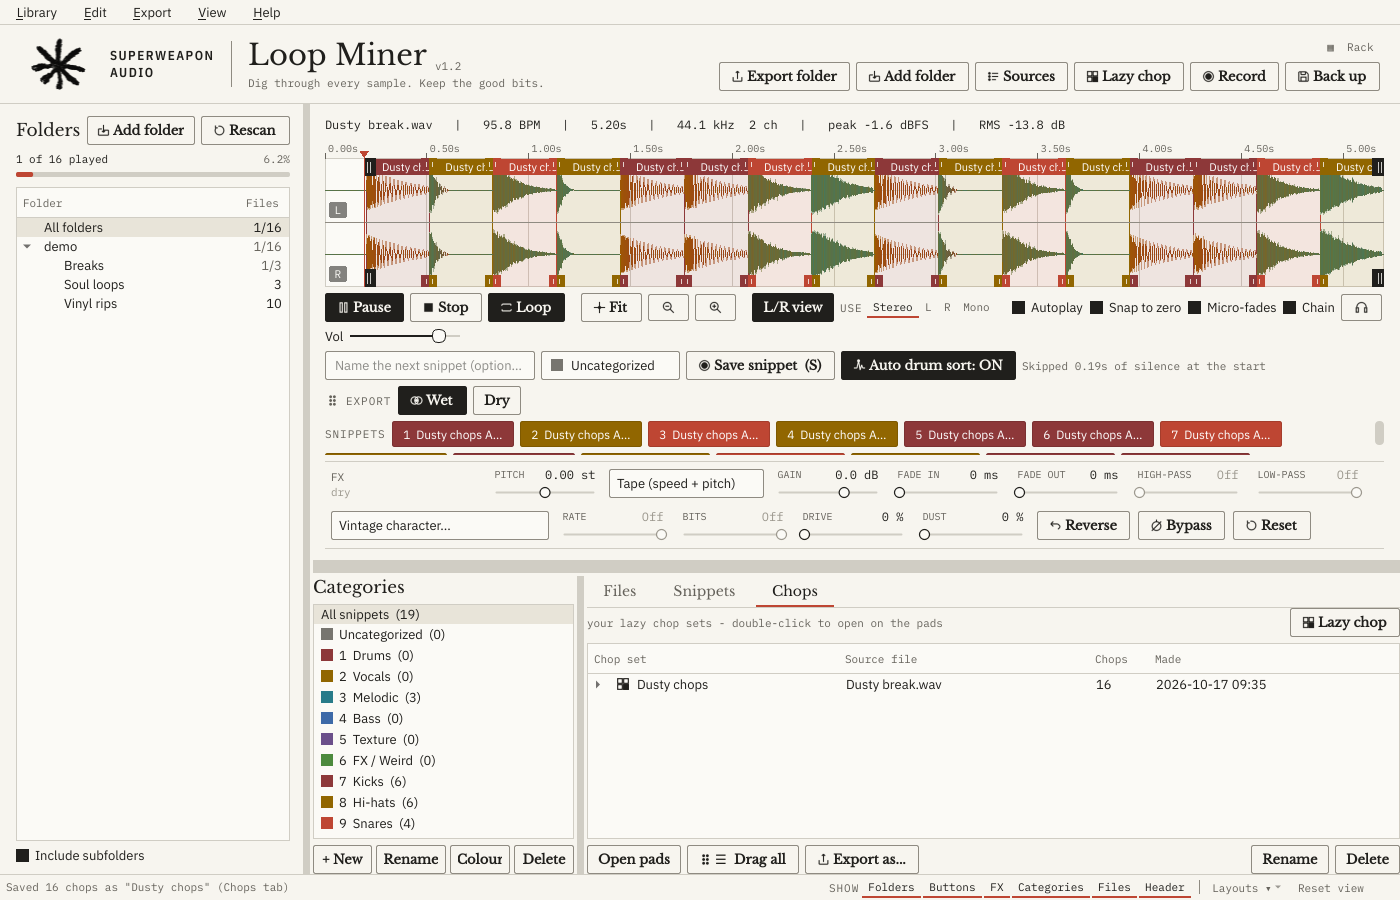
Task: Adjust the Vol slider handle
Action: point(438,336)
